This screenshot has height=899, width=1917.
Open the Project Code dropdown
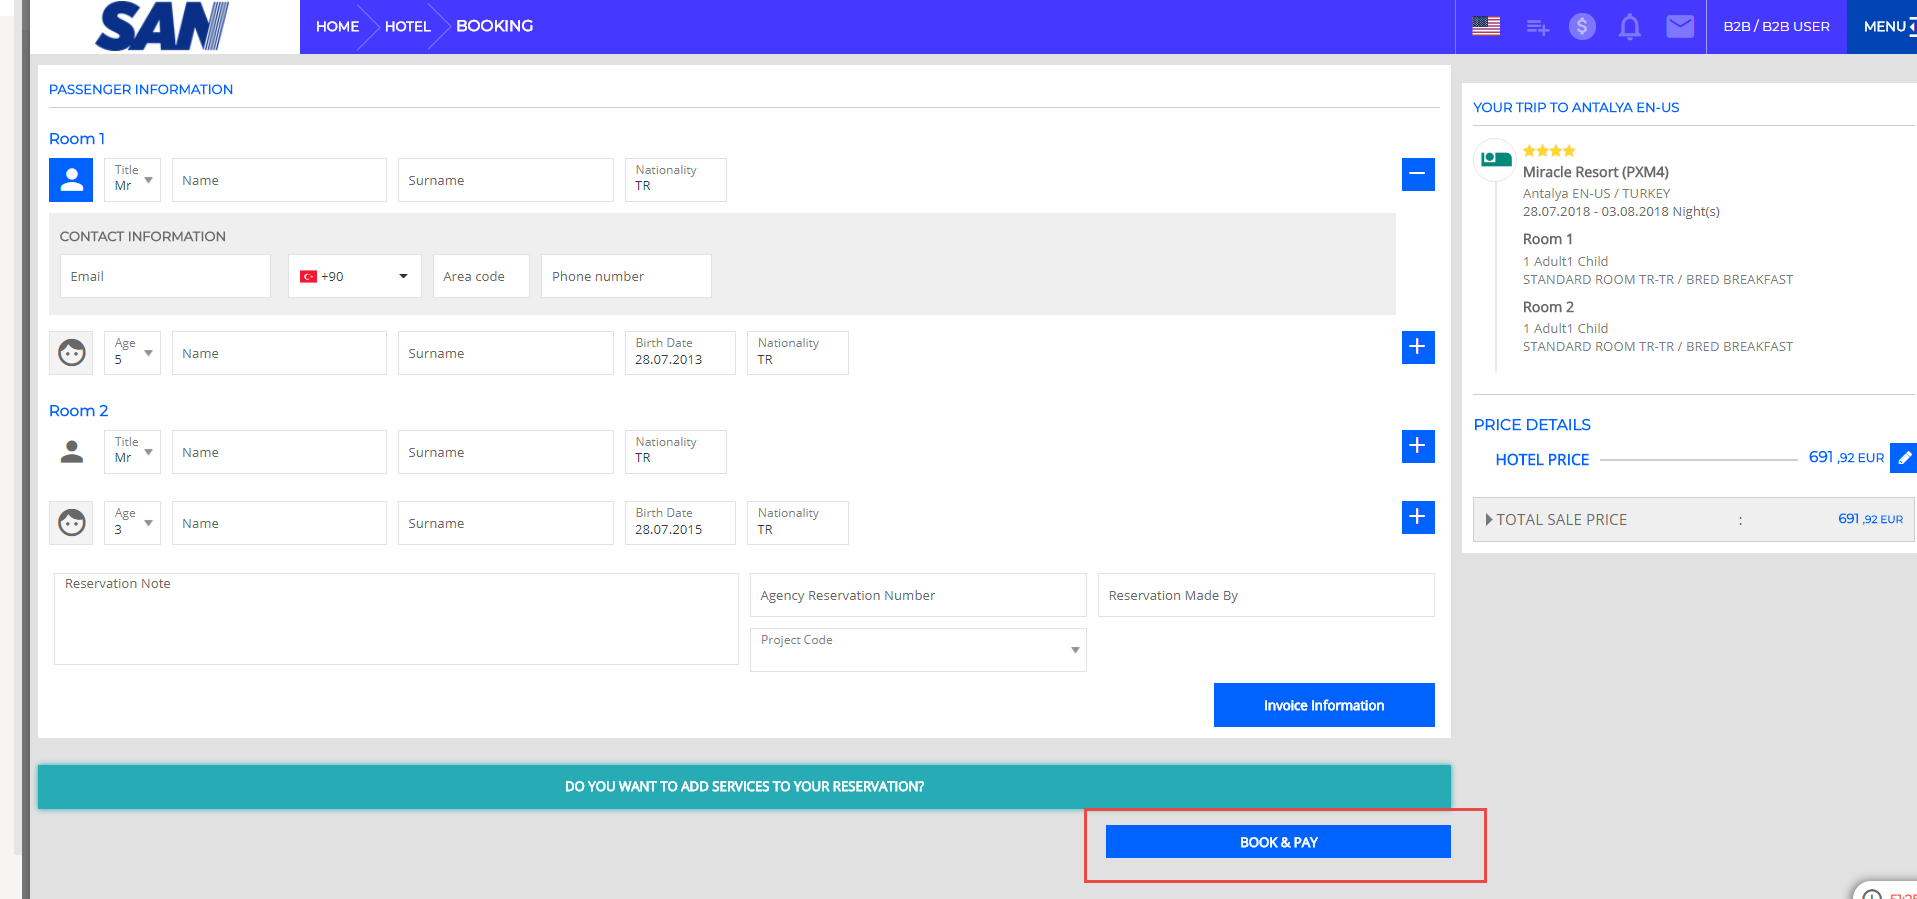[917, 650]
